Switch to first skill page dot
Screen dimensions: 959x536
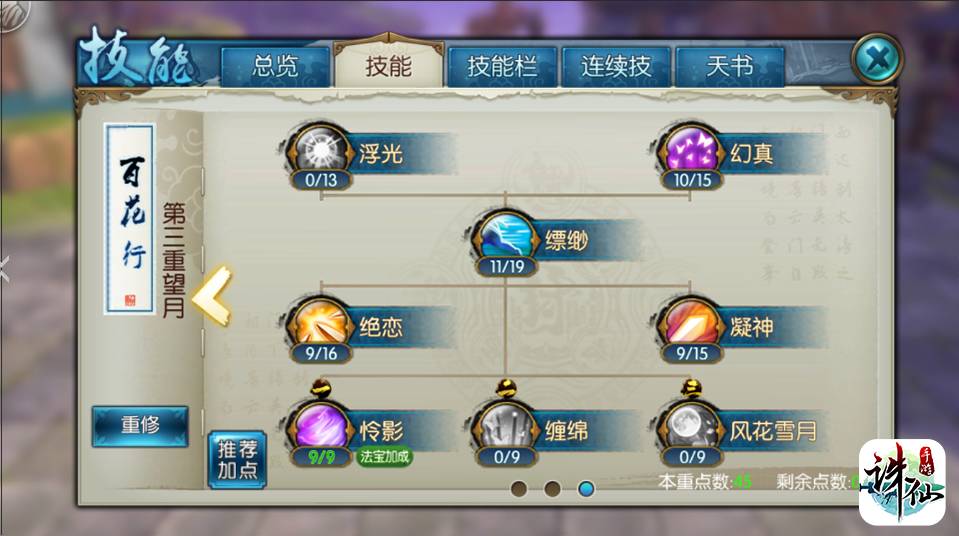tap(519, 489)
